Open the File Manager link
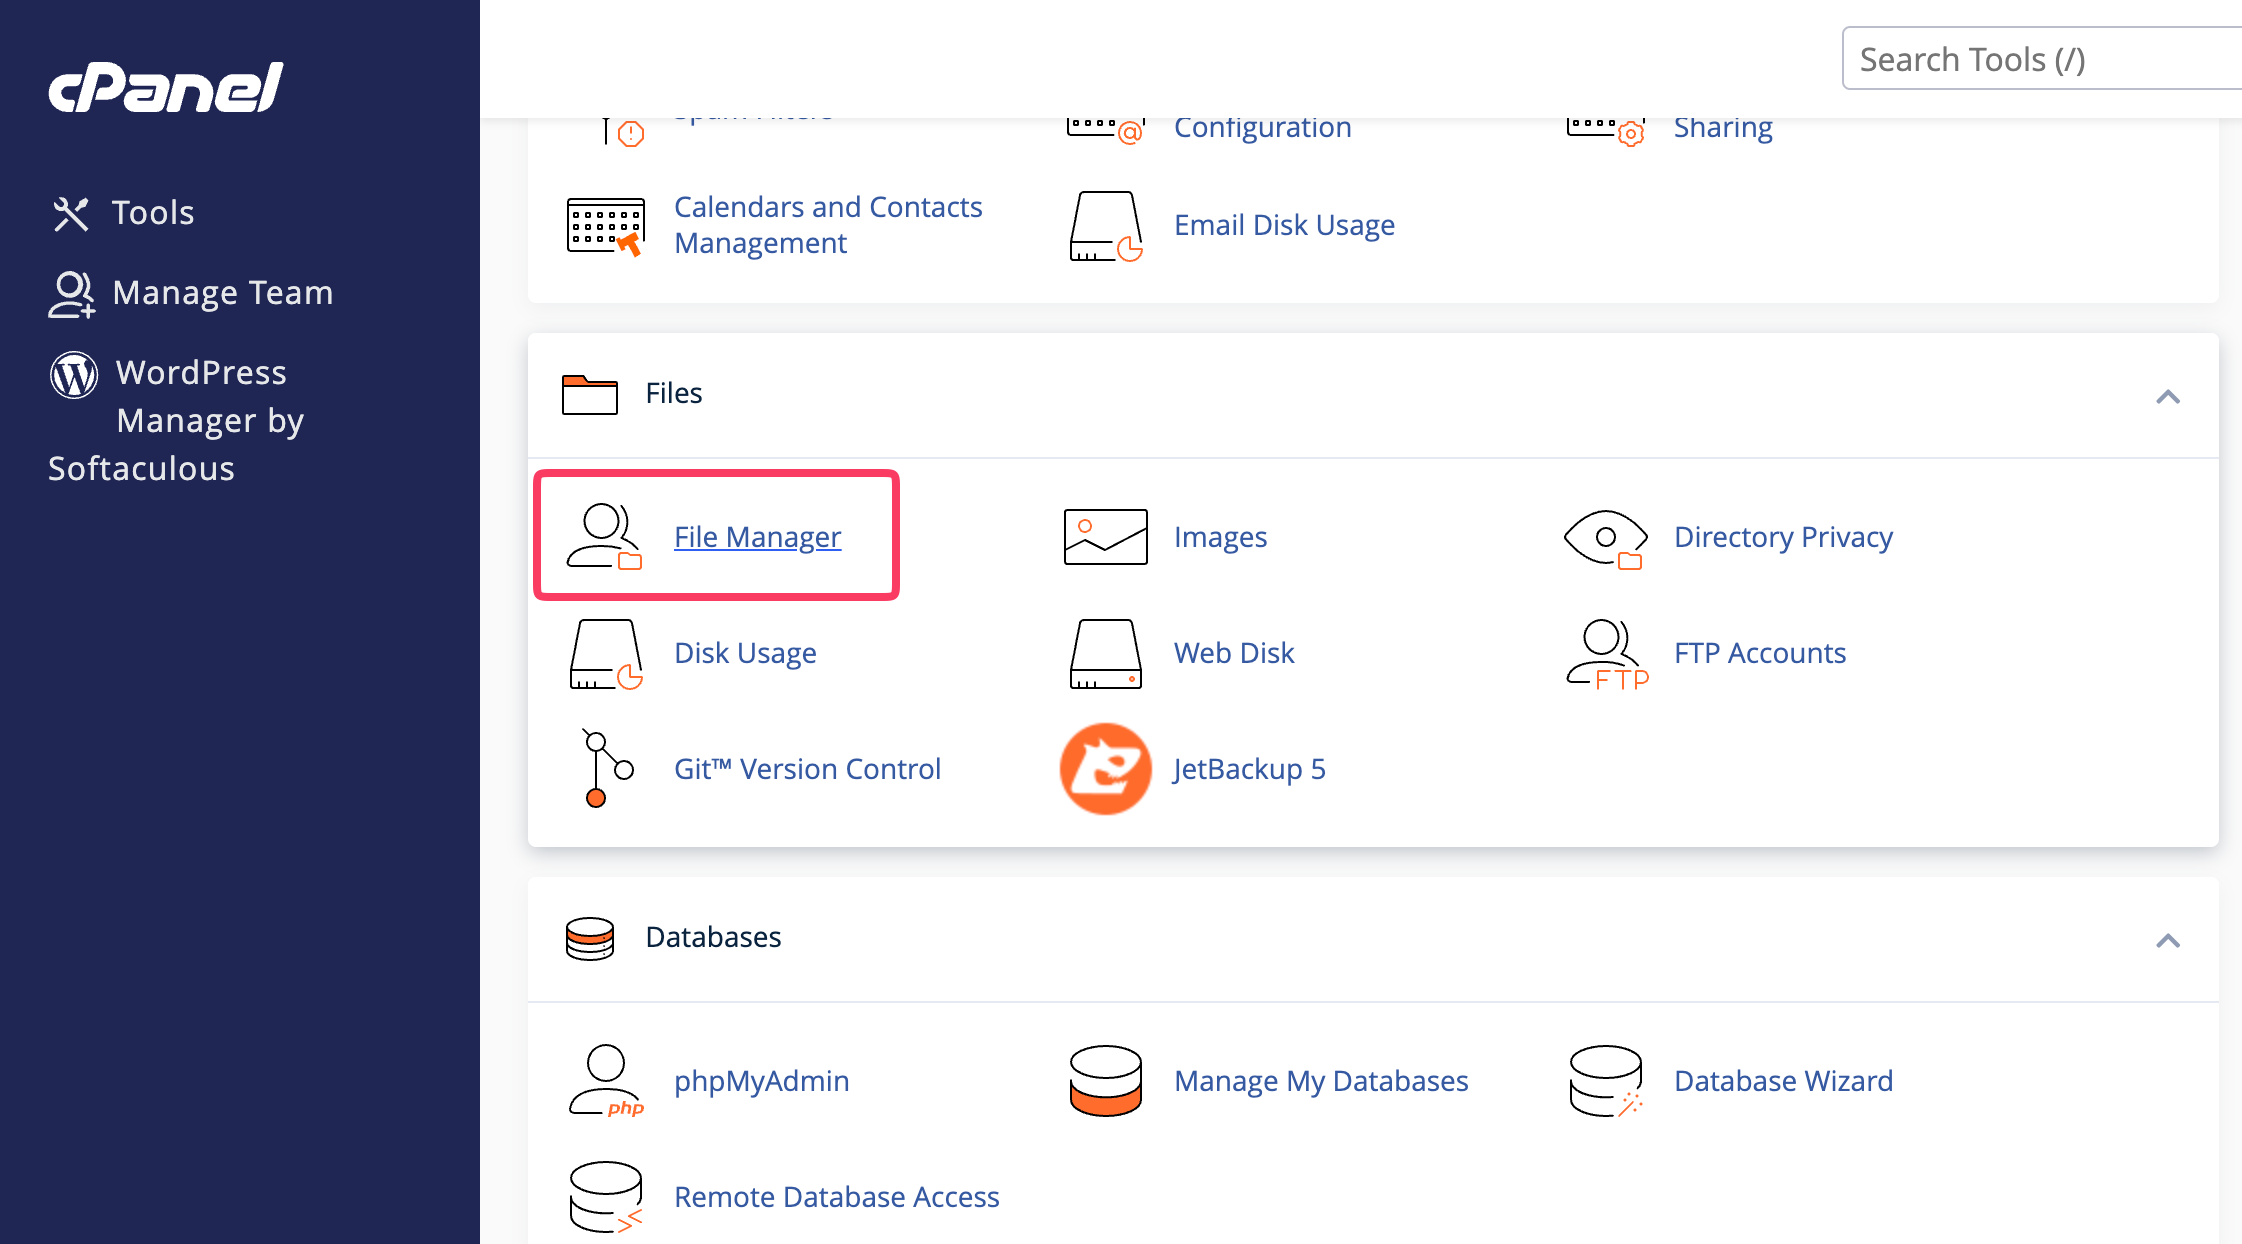 click(758, 537)
